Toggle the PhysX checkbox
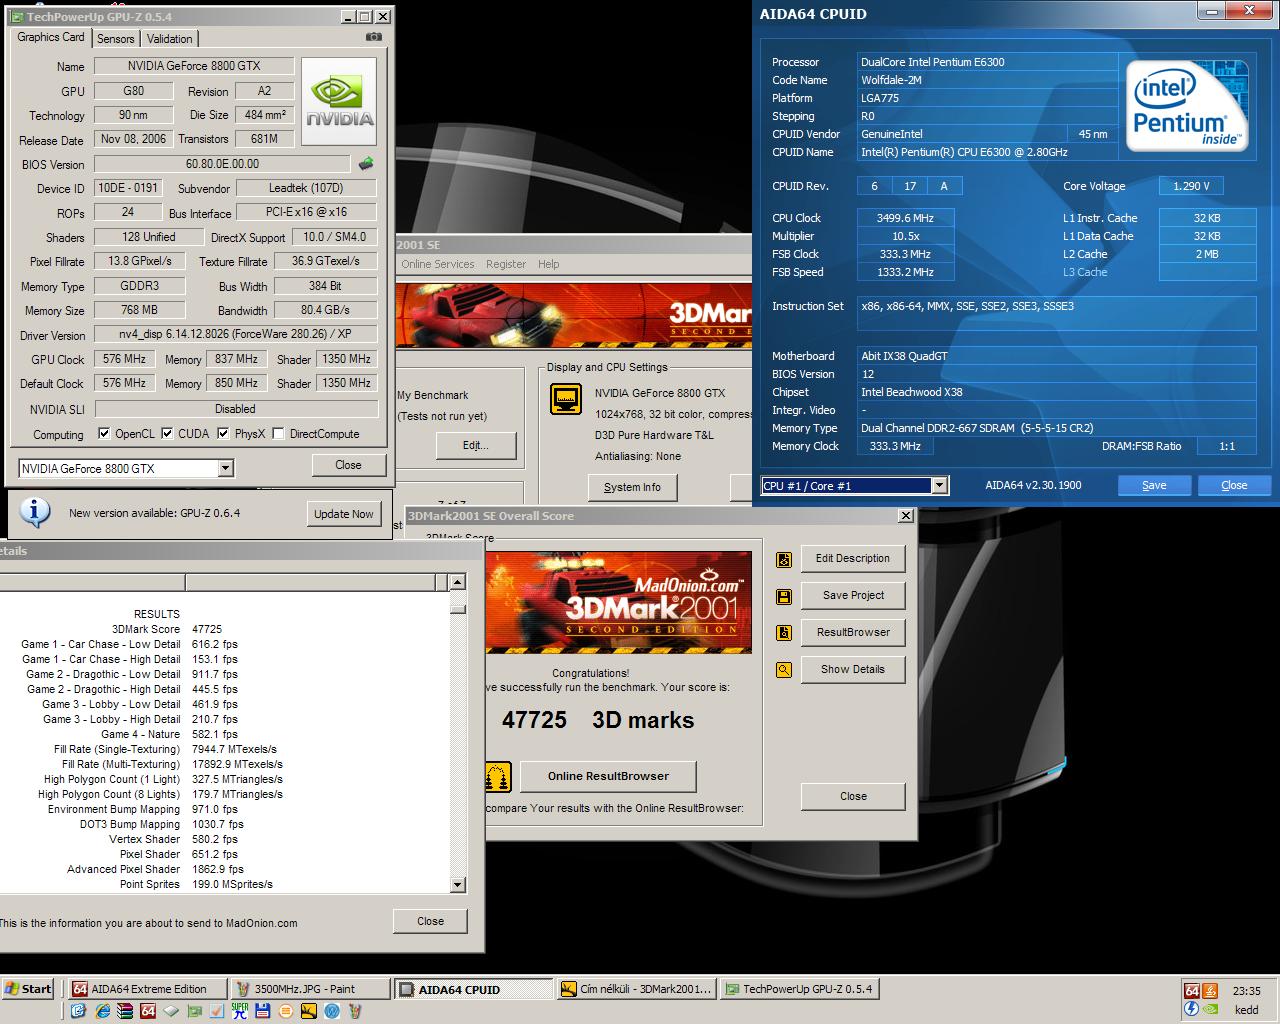 (x=223, y=434)
